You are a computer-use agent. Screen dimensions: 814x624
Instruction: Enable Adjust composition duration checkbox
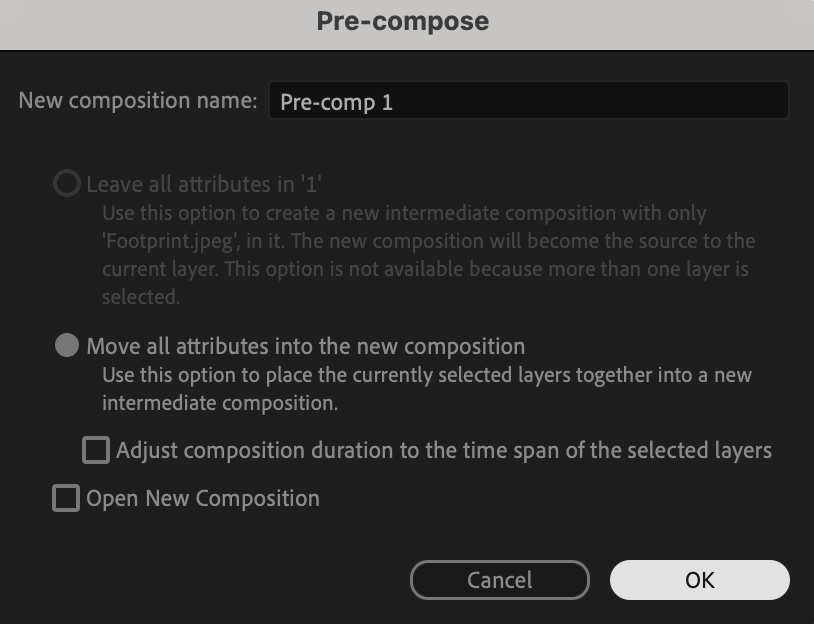[x=96, y=450]
